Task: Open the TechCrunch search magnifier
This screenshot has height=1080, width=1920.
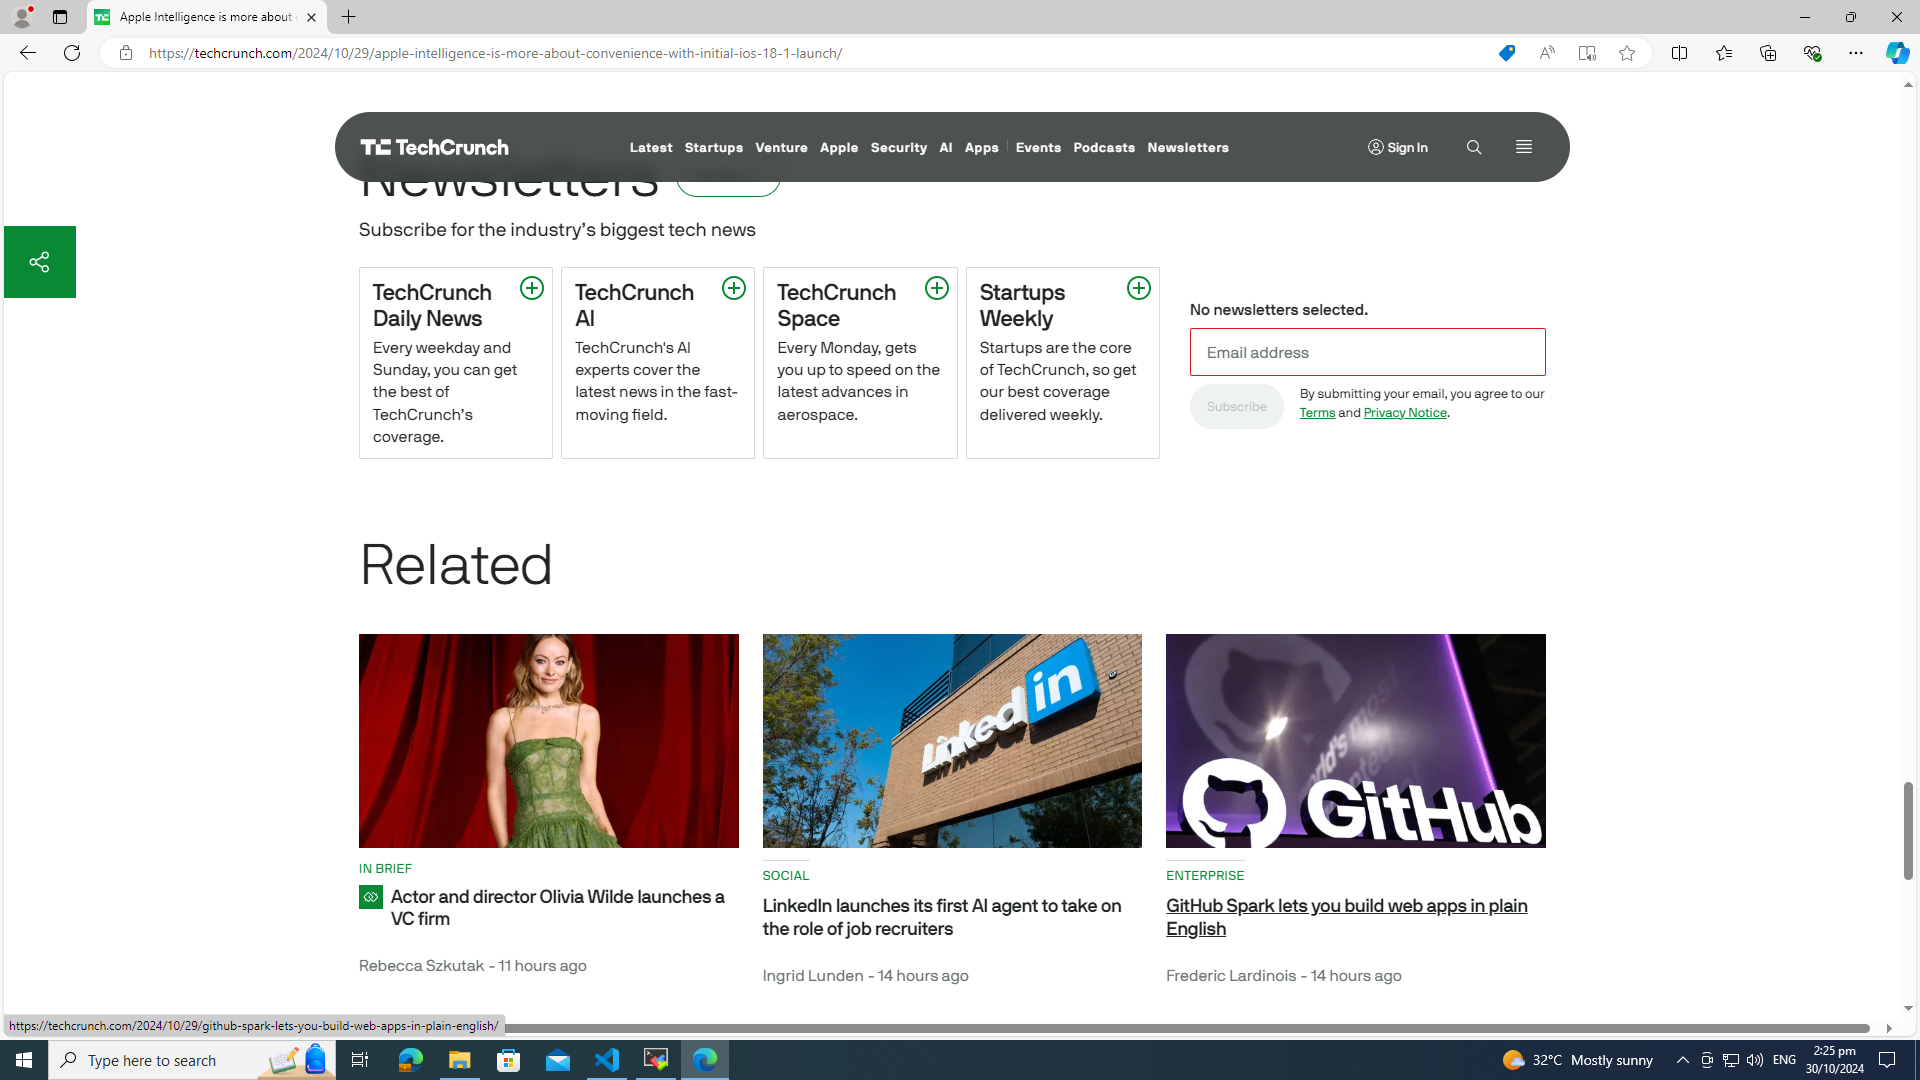Action: point(1473,147)
